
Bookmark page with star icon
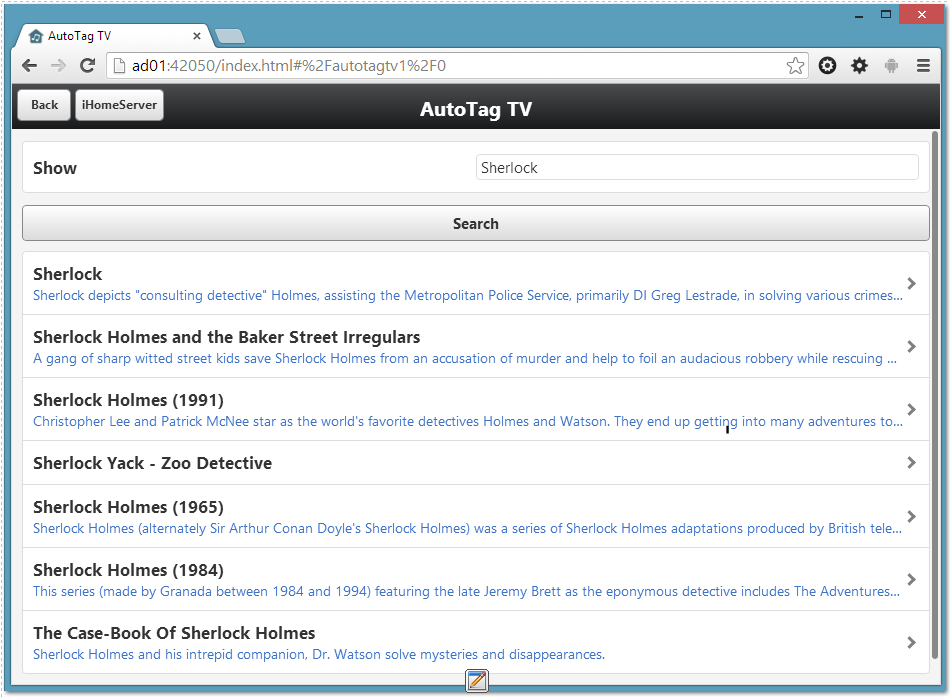pyautogui.click(x=795, y=66)
